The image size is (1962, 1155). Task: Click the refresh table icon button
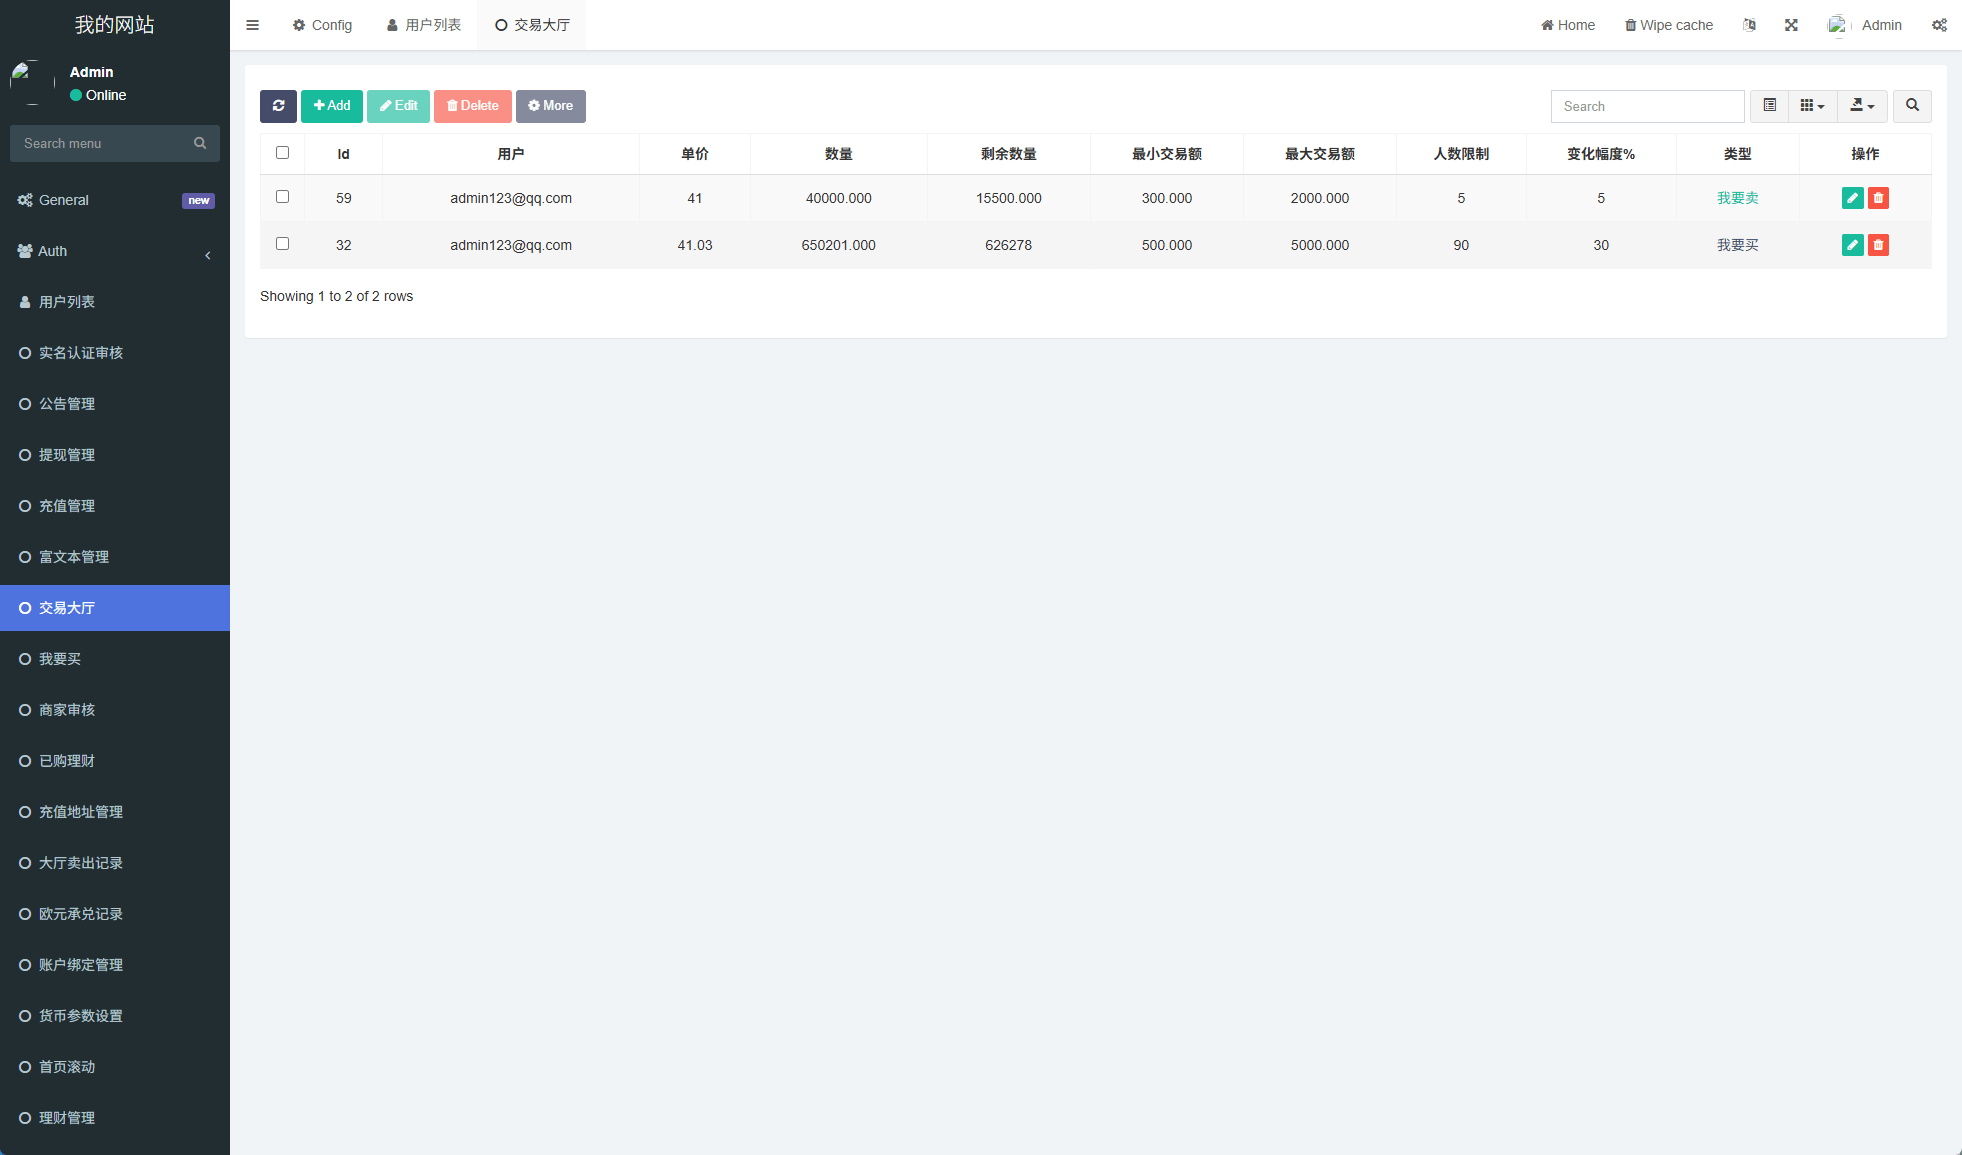[278, 106]
